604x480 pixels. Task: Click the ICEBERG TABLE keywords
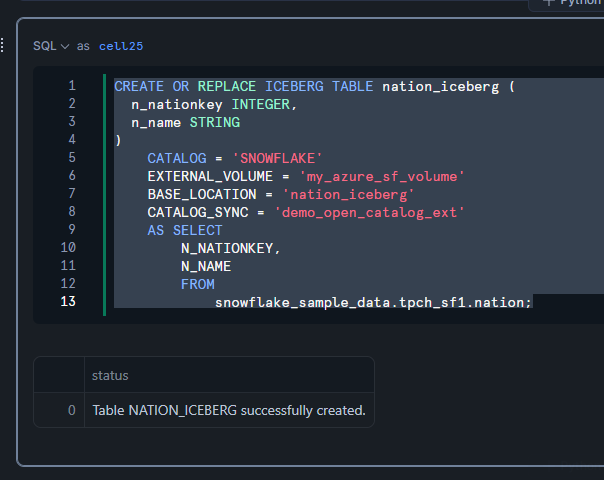click(x=319, y=86)
